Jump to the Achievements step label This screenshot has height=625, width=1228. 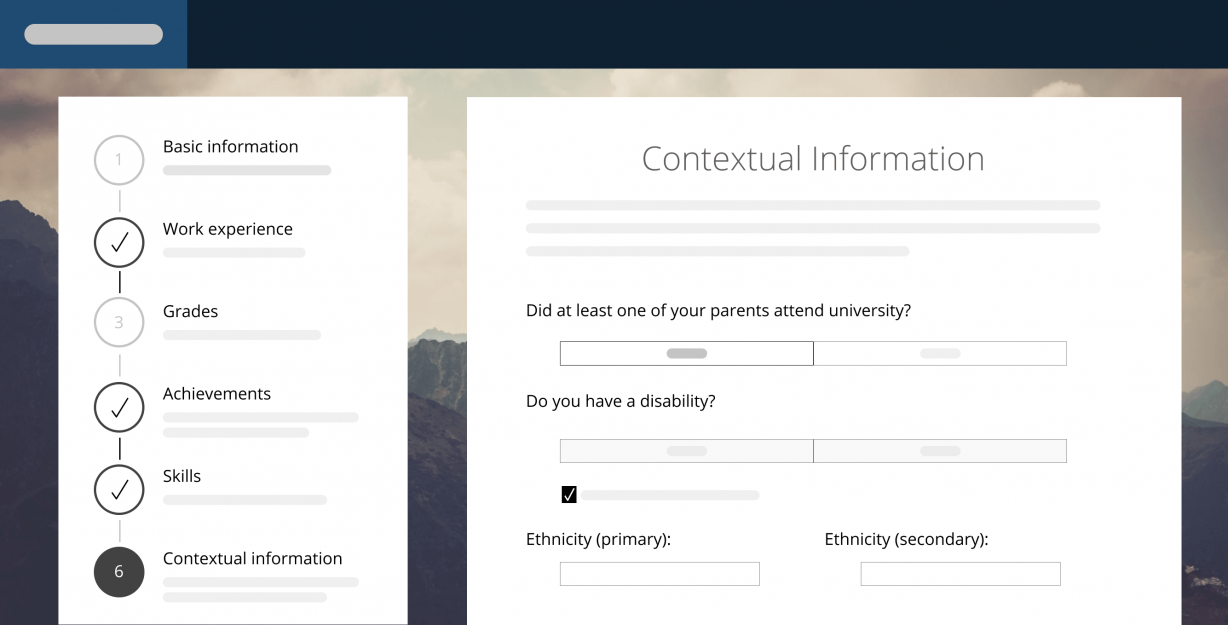tap(216, 394)
